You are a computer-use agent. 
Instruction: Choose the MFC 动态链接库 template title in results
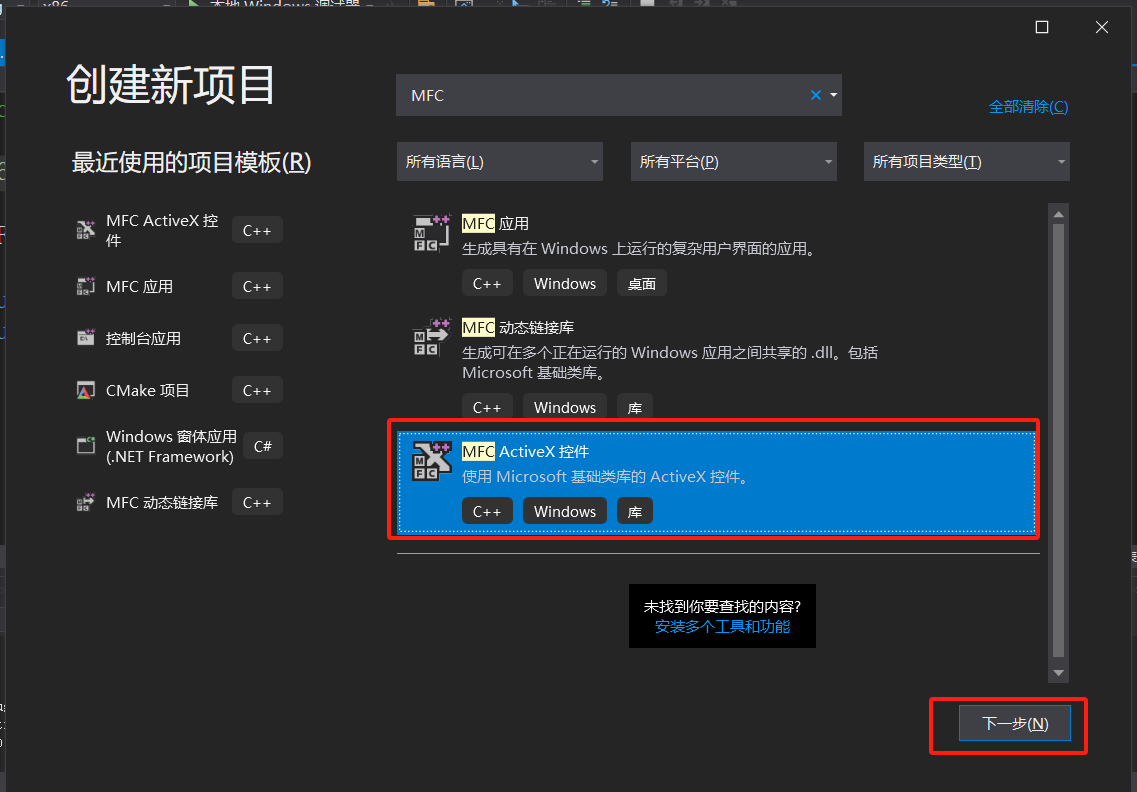518,327
